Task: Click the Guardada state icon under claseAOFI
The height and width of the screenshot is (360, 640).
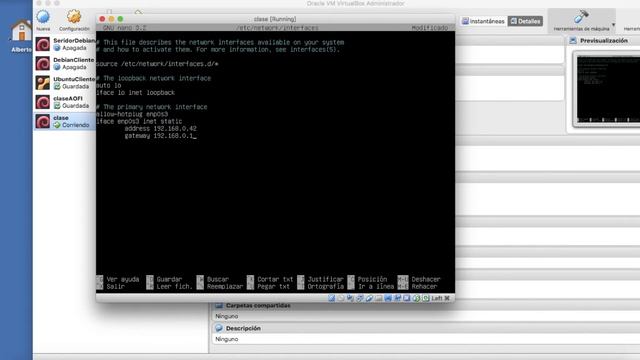Action: pyautogui.click(x=57, y=105)
